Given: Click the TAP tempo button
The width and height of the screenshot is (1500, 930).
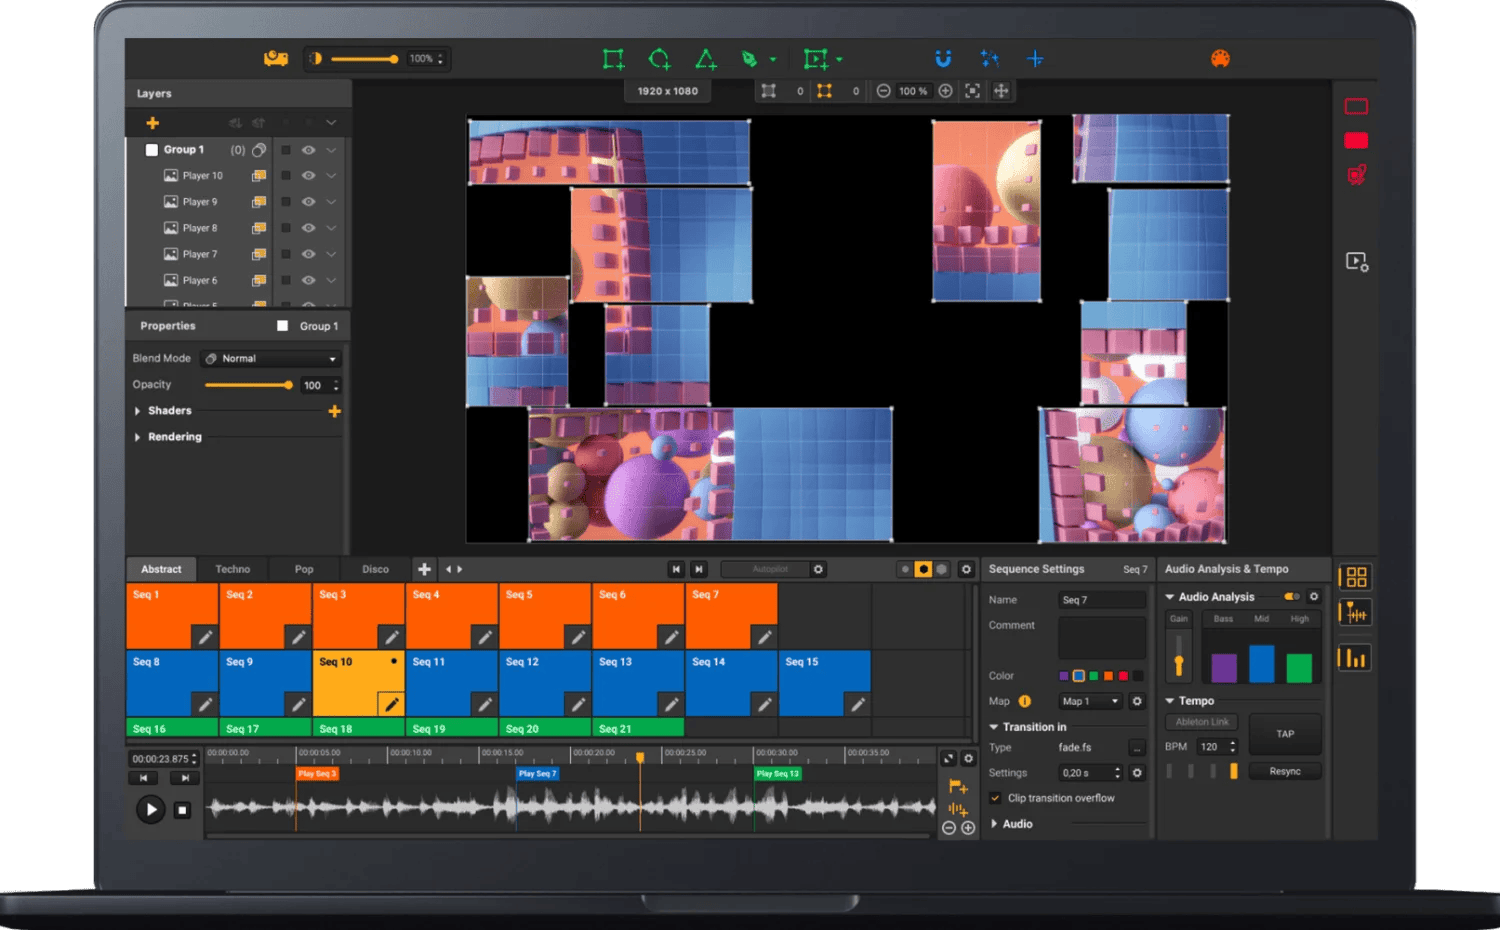Looking at the screenshot, I should coord(1285,734).
